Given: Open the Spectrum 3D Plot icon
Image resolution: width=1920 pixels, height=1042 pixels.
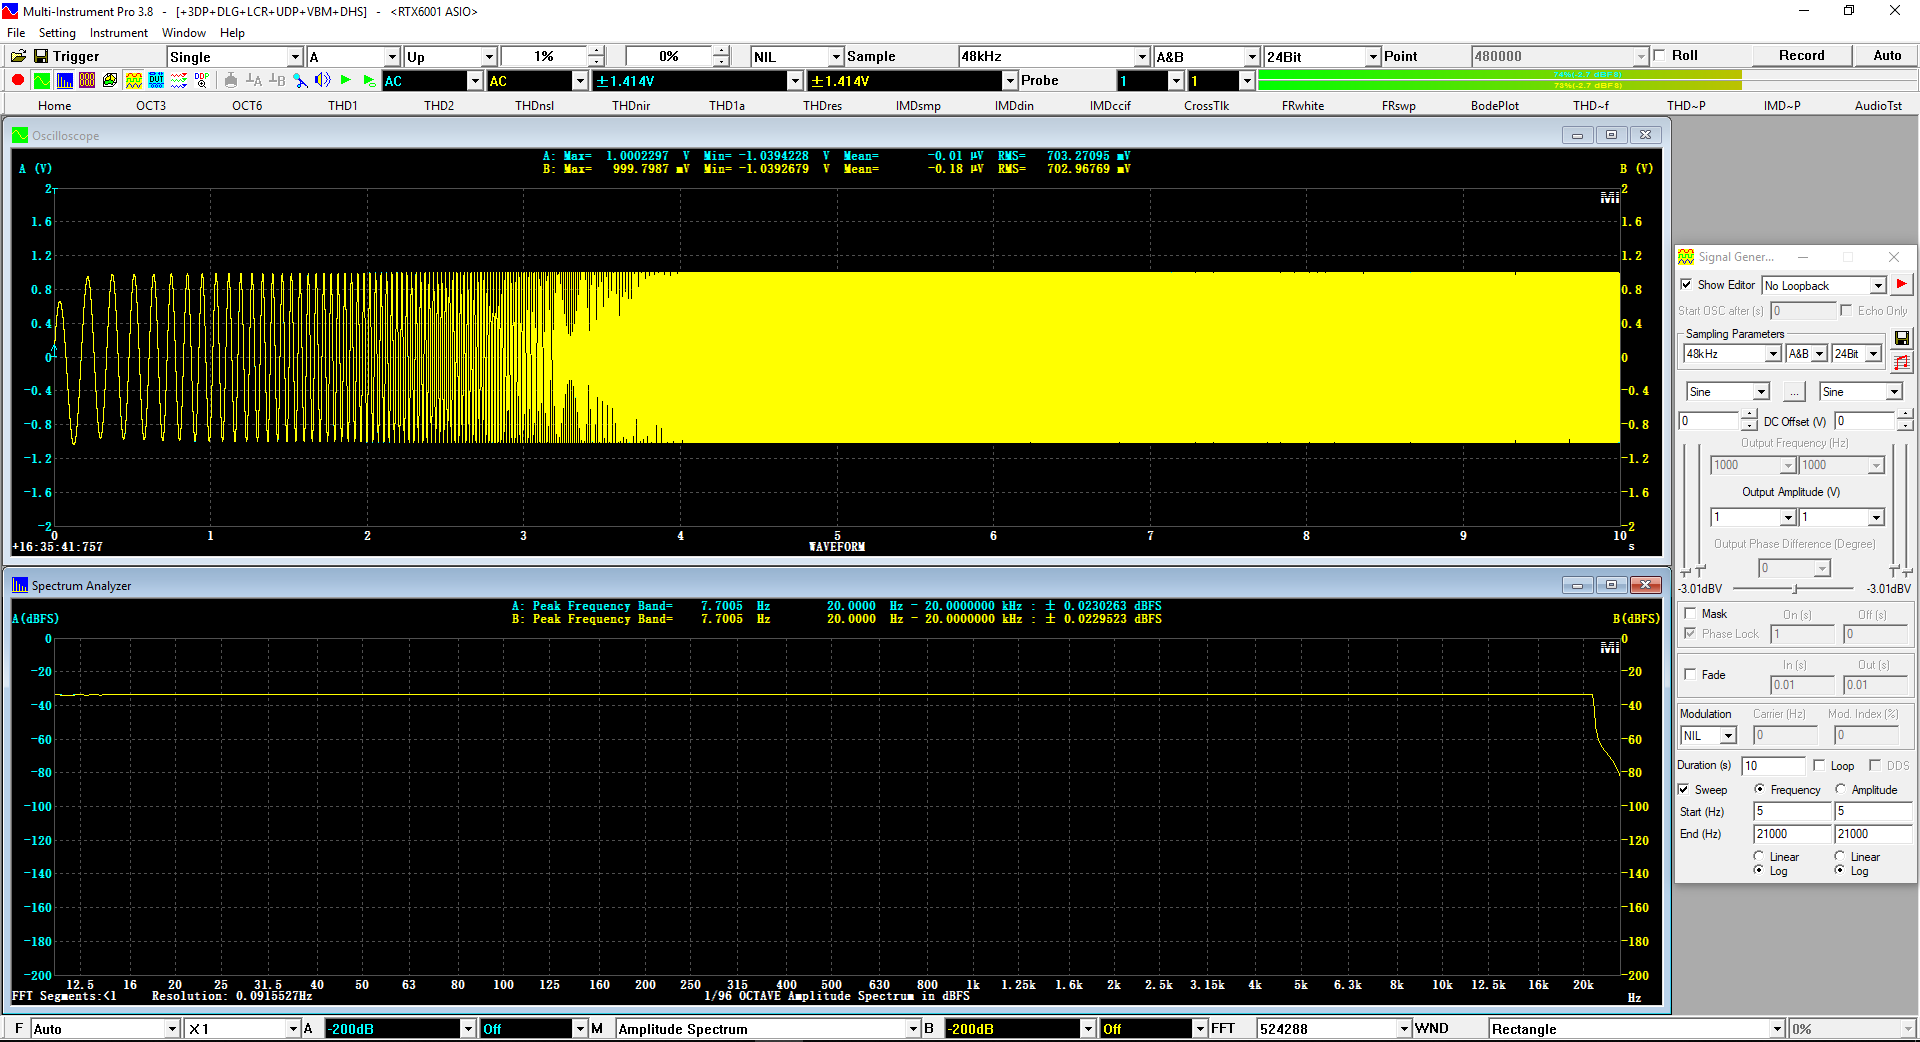Looking at the screenshot, I should (x=110, y=80).
